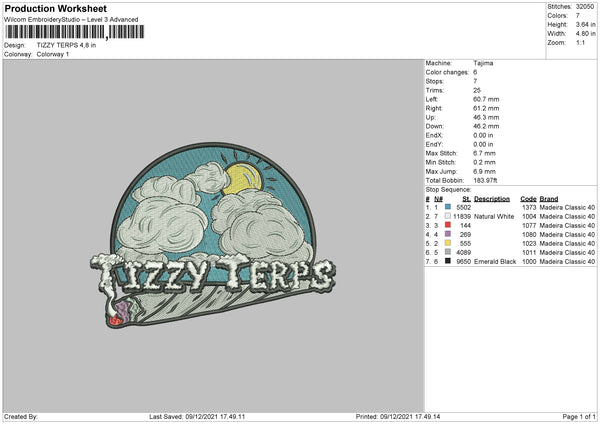
Task: Click the Brand column header
Action: pyautogui.click(x=549, y=199)
